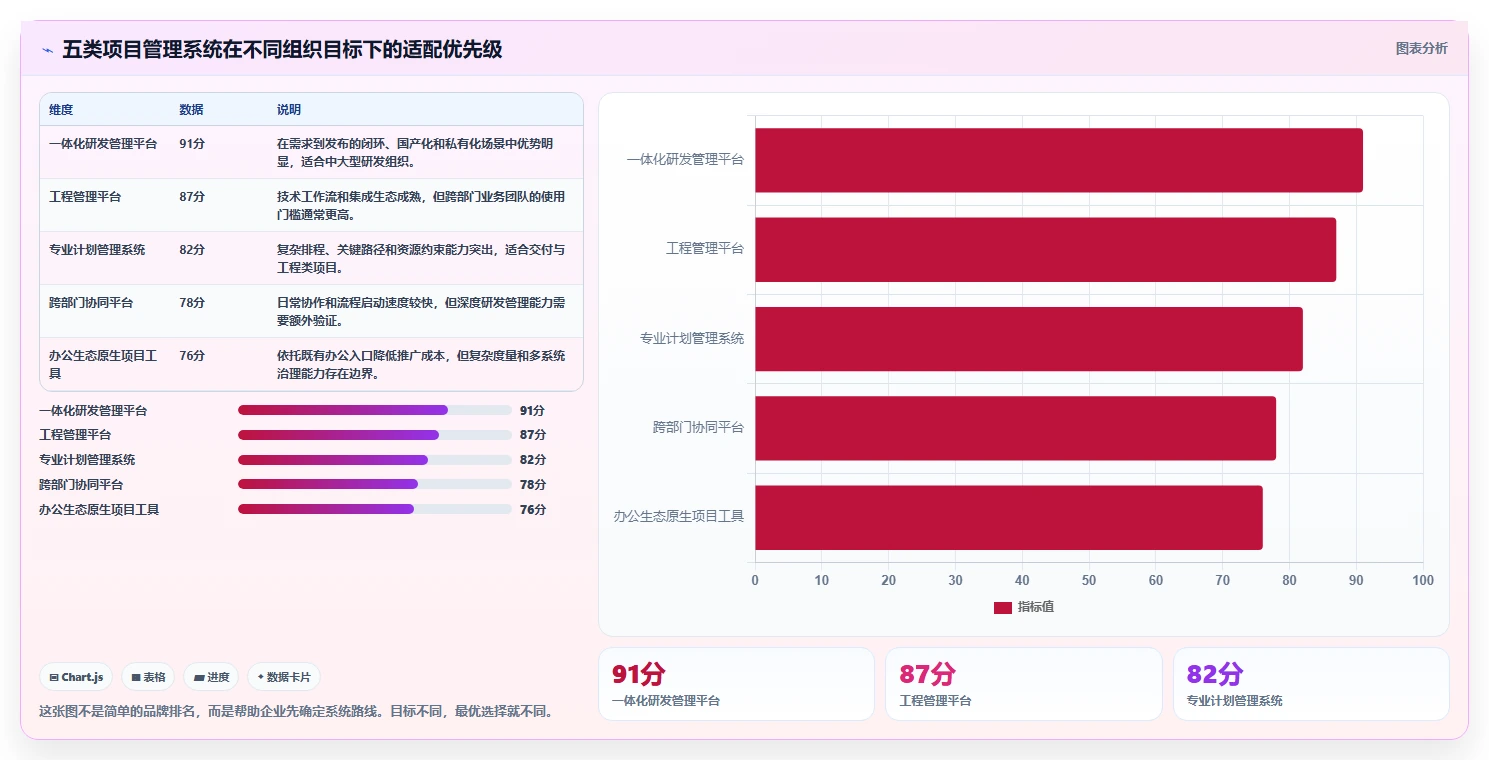Click the 专业计划管理系统 progress bar
Image resolution: width=1489 pixels, height=760 pixels.
click(x=375, y=460)
